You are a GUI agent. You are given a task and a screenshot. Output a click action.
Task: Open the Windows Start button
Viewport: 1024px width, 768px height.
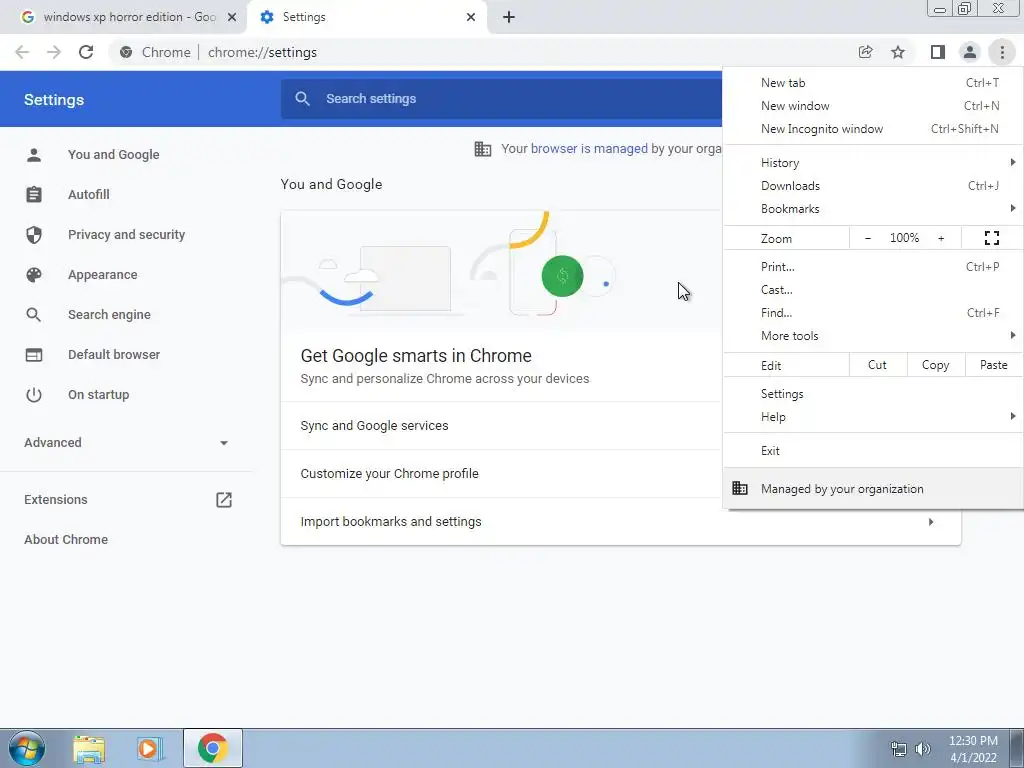point(27,748)
